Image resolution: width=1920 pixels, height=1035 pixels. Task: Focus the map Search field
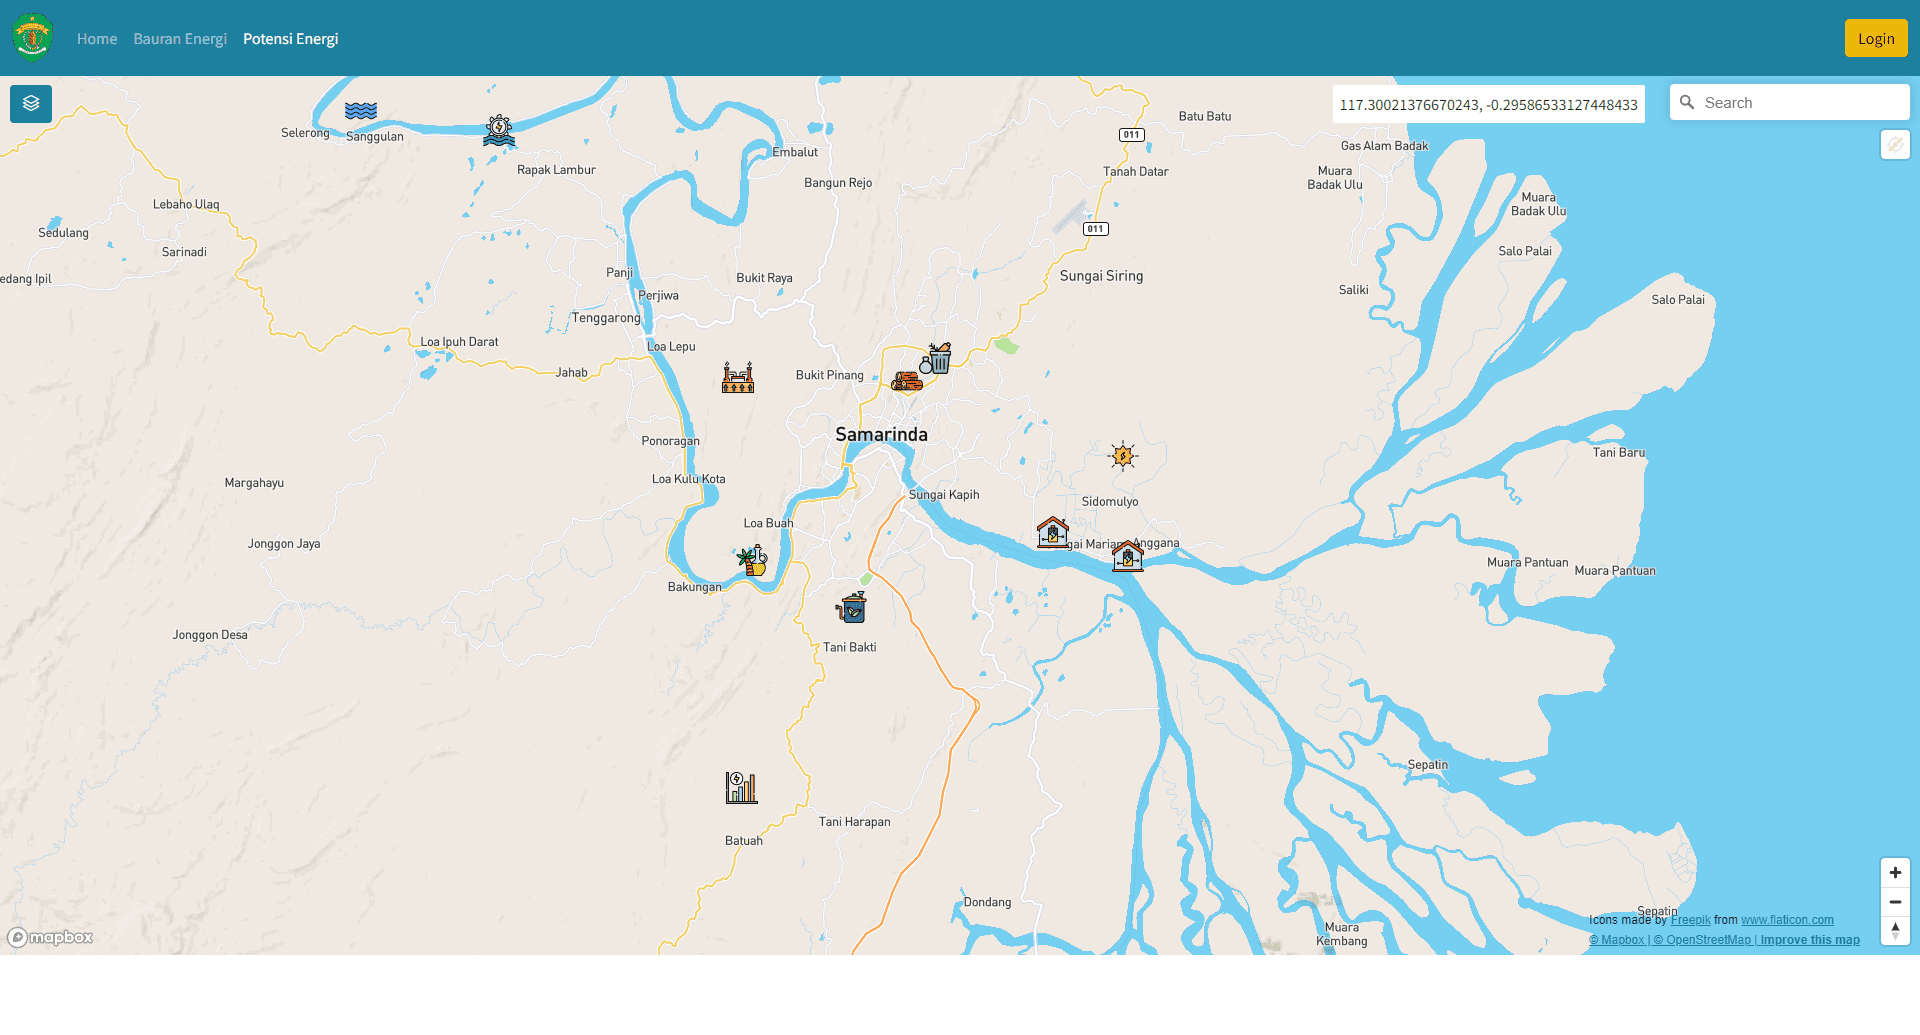[x=1790, y=102]
